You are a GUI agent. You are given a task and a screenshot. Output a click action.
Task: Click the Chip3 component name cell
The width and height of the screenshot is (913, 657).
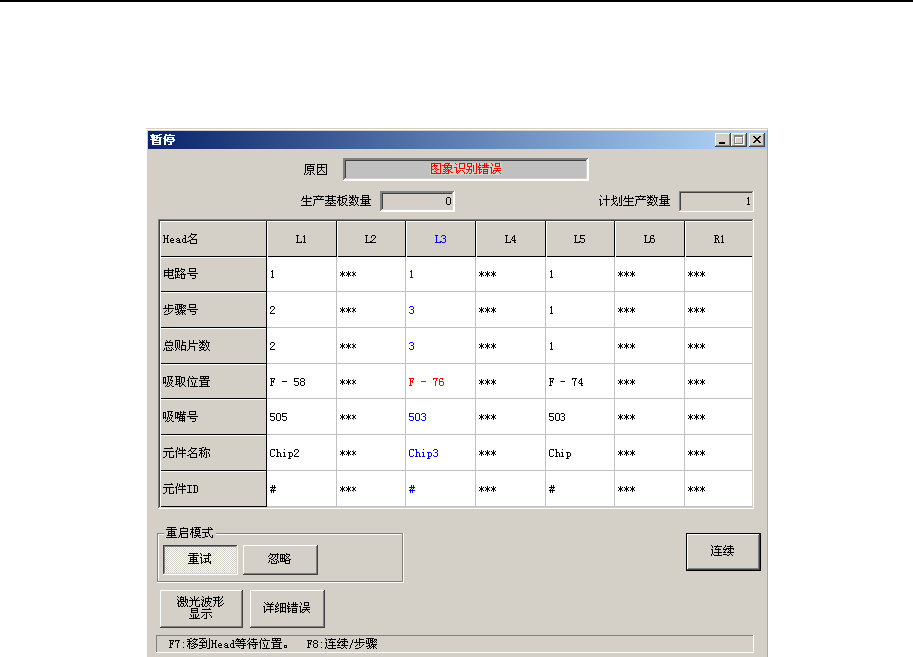(x=441, y=453)
